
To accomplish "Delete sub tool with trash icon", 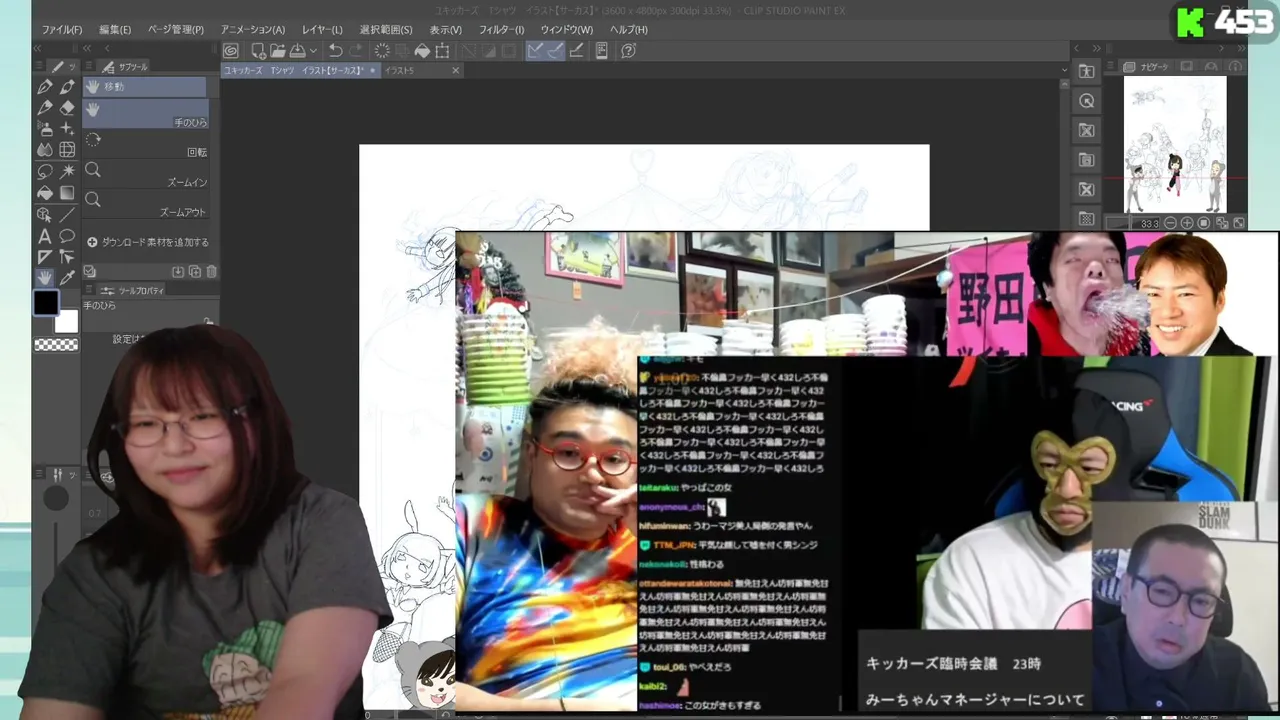I will pos(211,271).
